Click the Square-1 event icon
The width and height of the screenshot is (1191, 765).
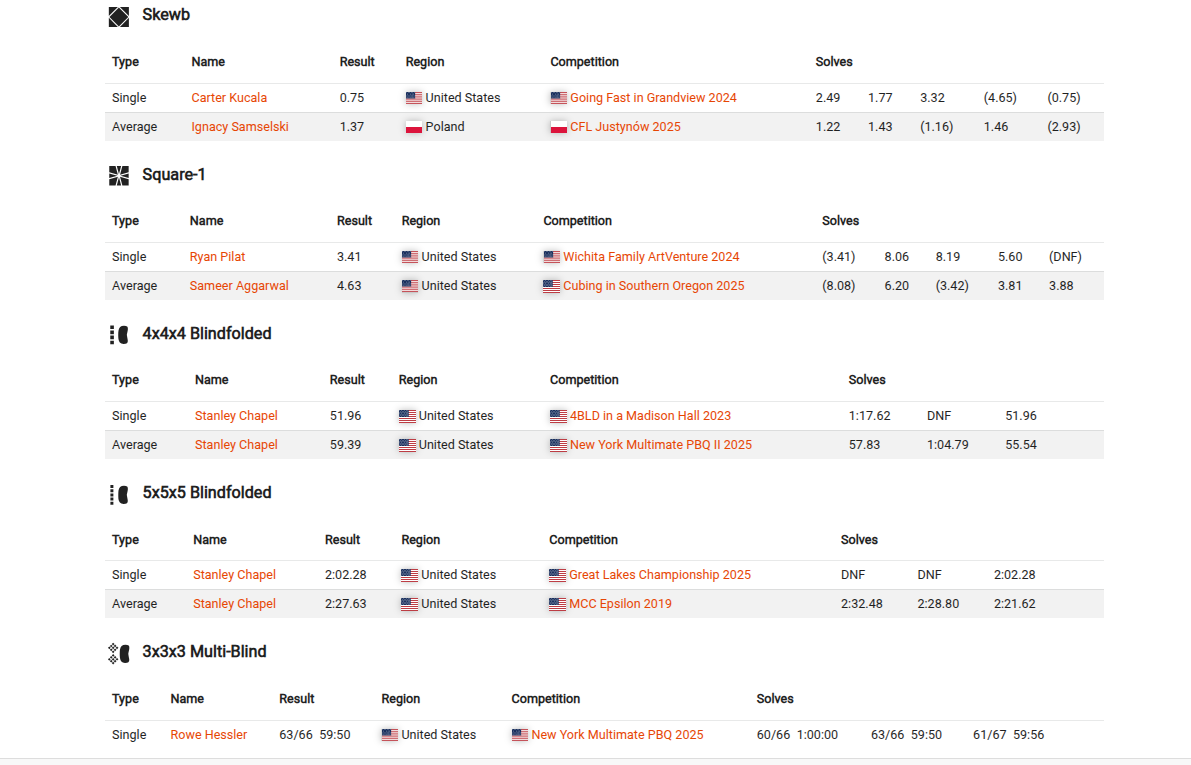point(118,175)
